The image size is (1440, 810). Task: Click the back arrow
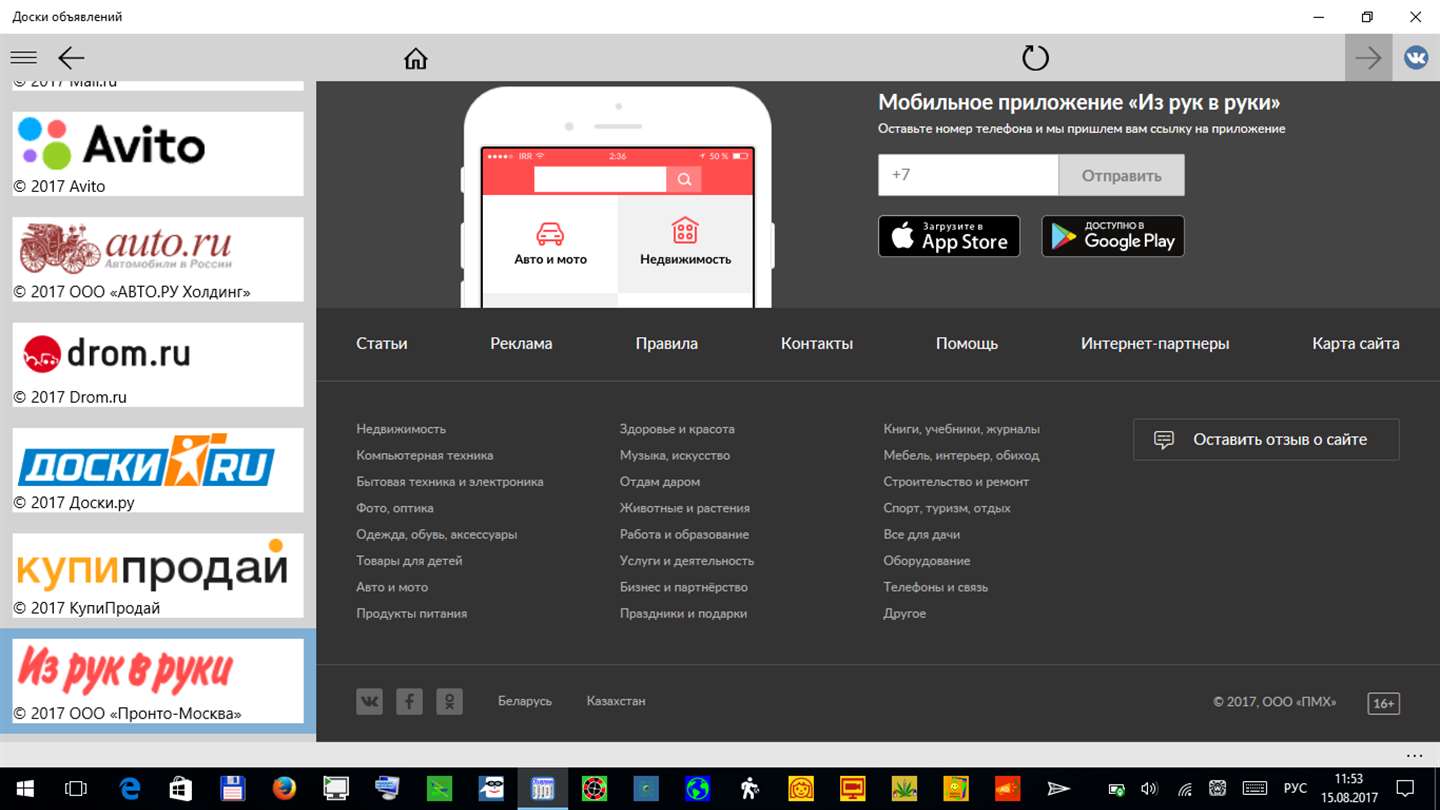(71, 58)
